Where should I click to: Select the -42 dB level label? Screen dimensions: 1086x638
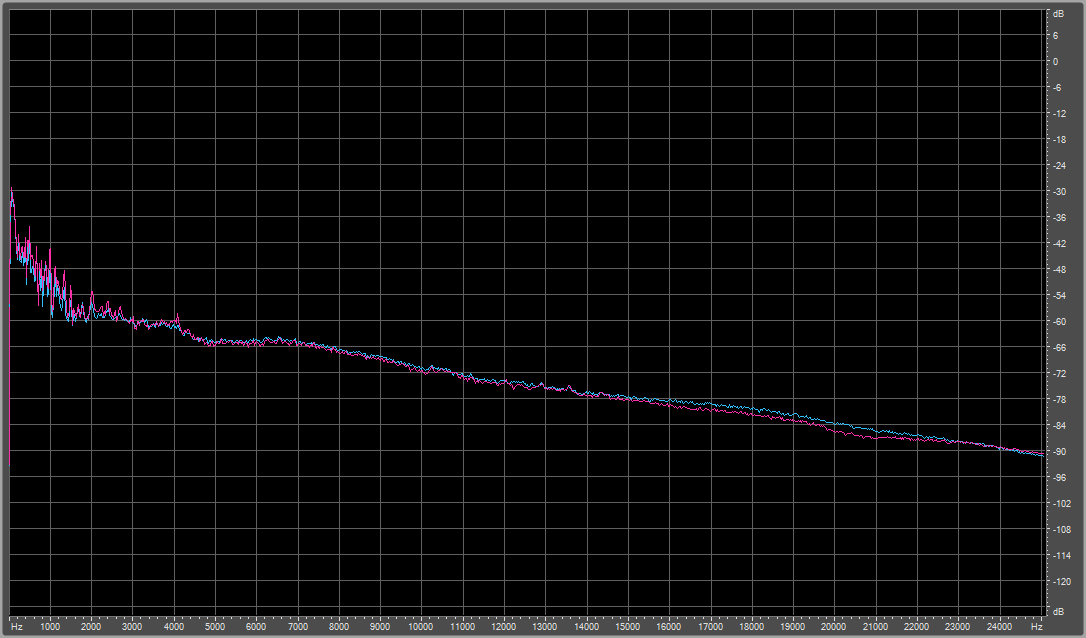1059,243
